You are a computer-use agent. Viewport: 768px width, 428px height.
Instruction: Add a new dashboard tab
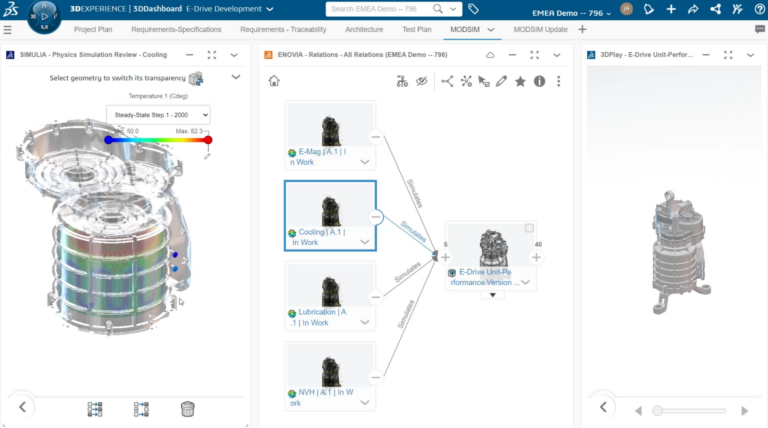(x=582, y=29)
